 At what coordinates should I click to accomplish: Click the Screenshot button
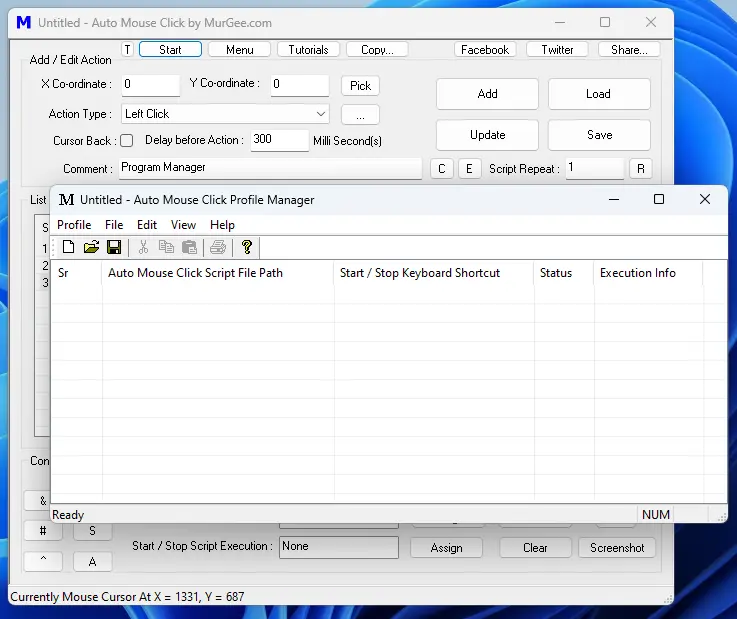pyautogui.click(x=617, y=548)
